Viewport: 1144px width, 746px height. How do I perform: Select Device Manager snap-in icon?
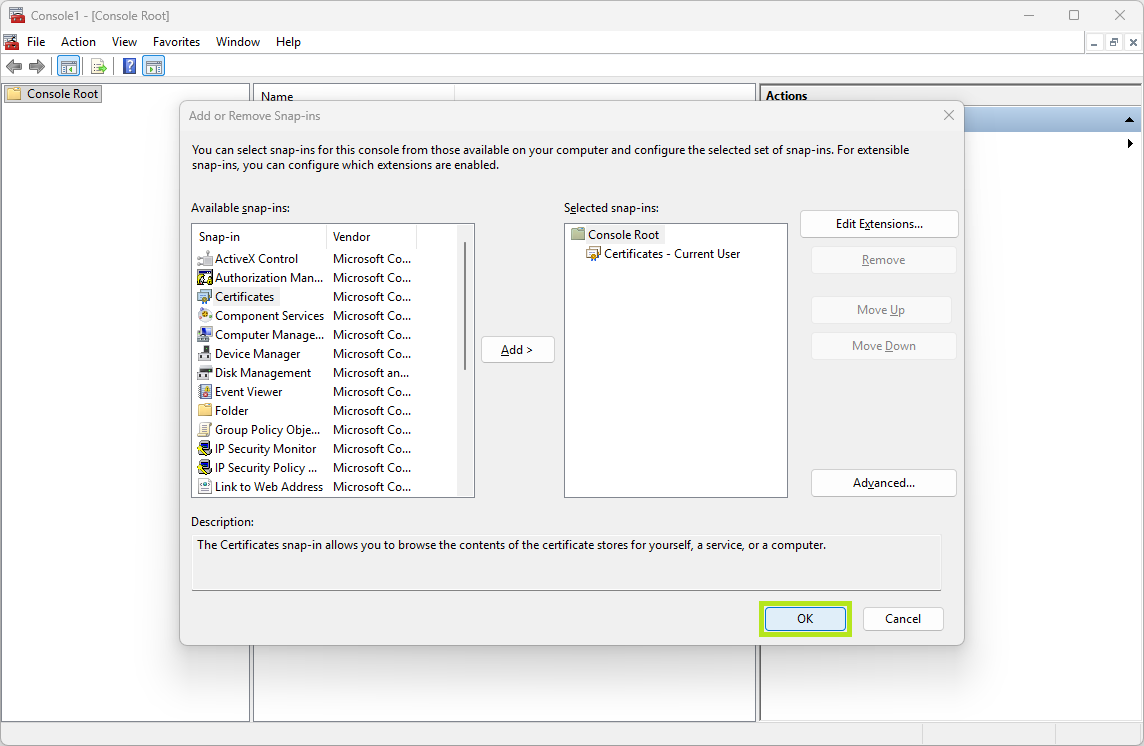pyautogui.click(x=205, y=353)
